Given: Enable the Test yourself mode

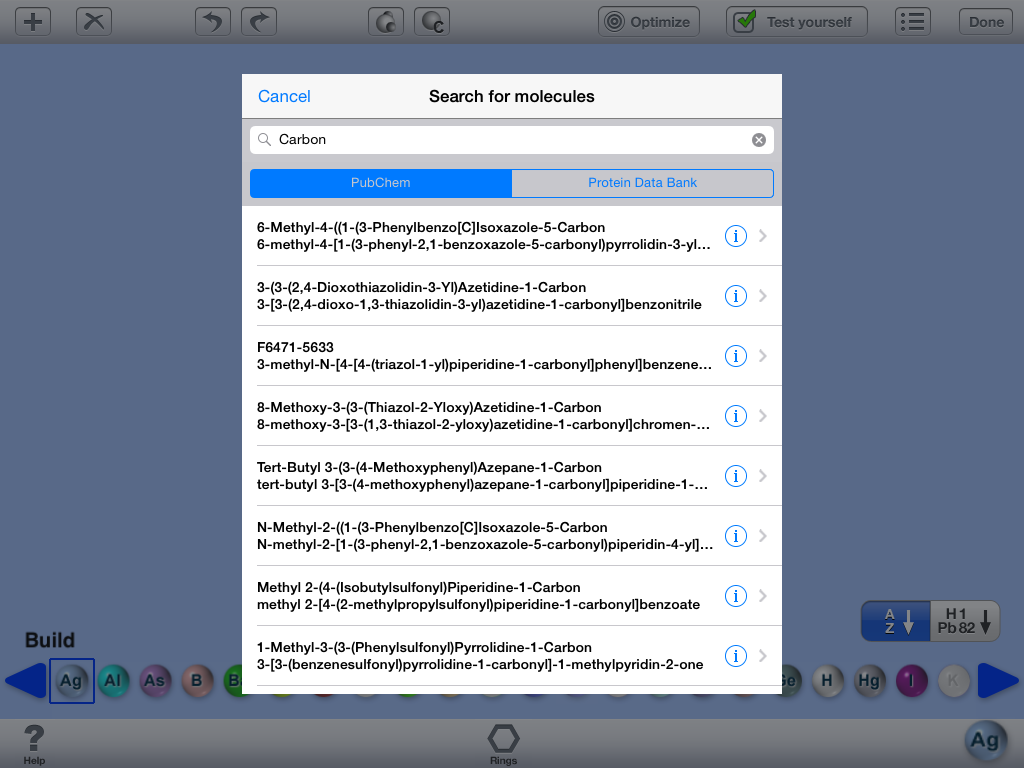Looking at the screenshot, I should (x=796, y=20).
